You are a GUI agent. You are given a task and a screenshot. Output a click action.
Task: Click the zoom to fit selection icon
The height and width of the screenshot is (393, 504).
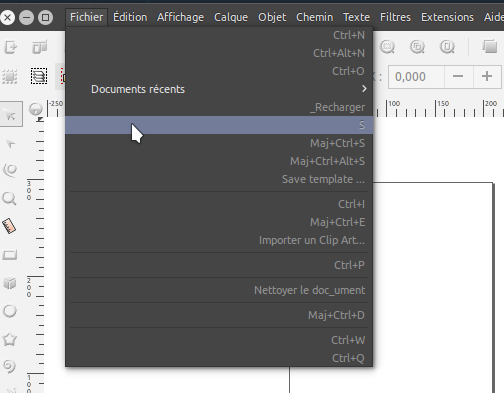[388, 47]
